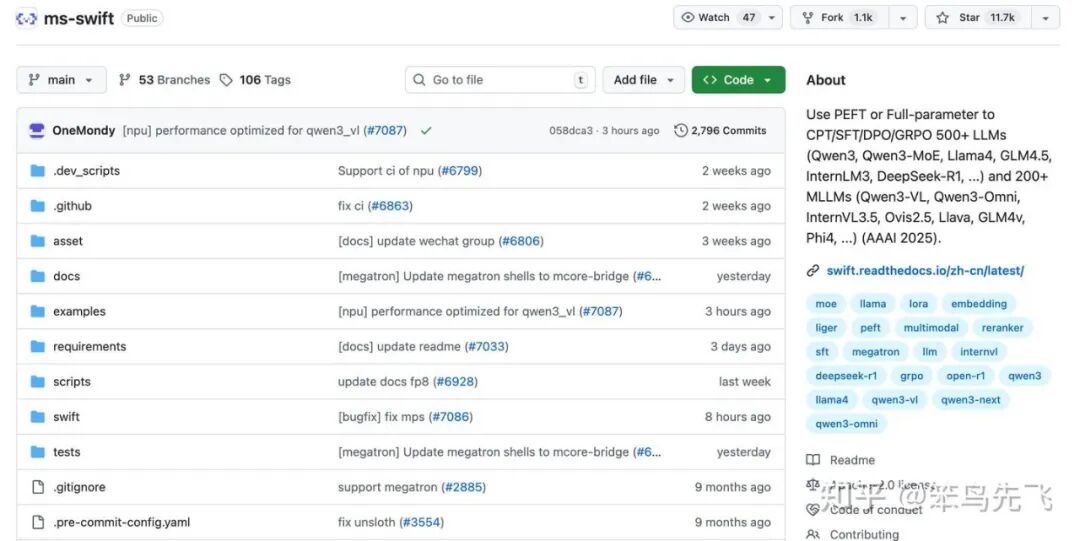Click the green commit status checkmark
This screenshot has width=1080, height=541.
tap(426, 130)
